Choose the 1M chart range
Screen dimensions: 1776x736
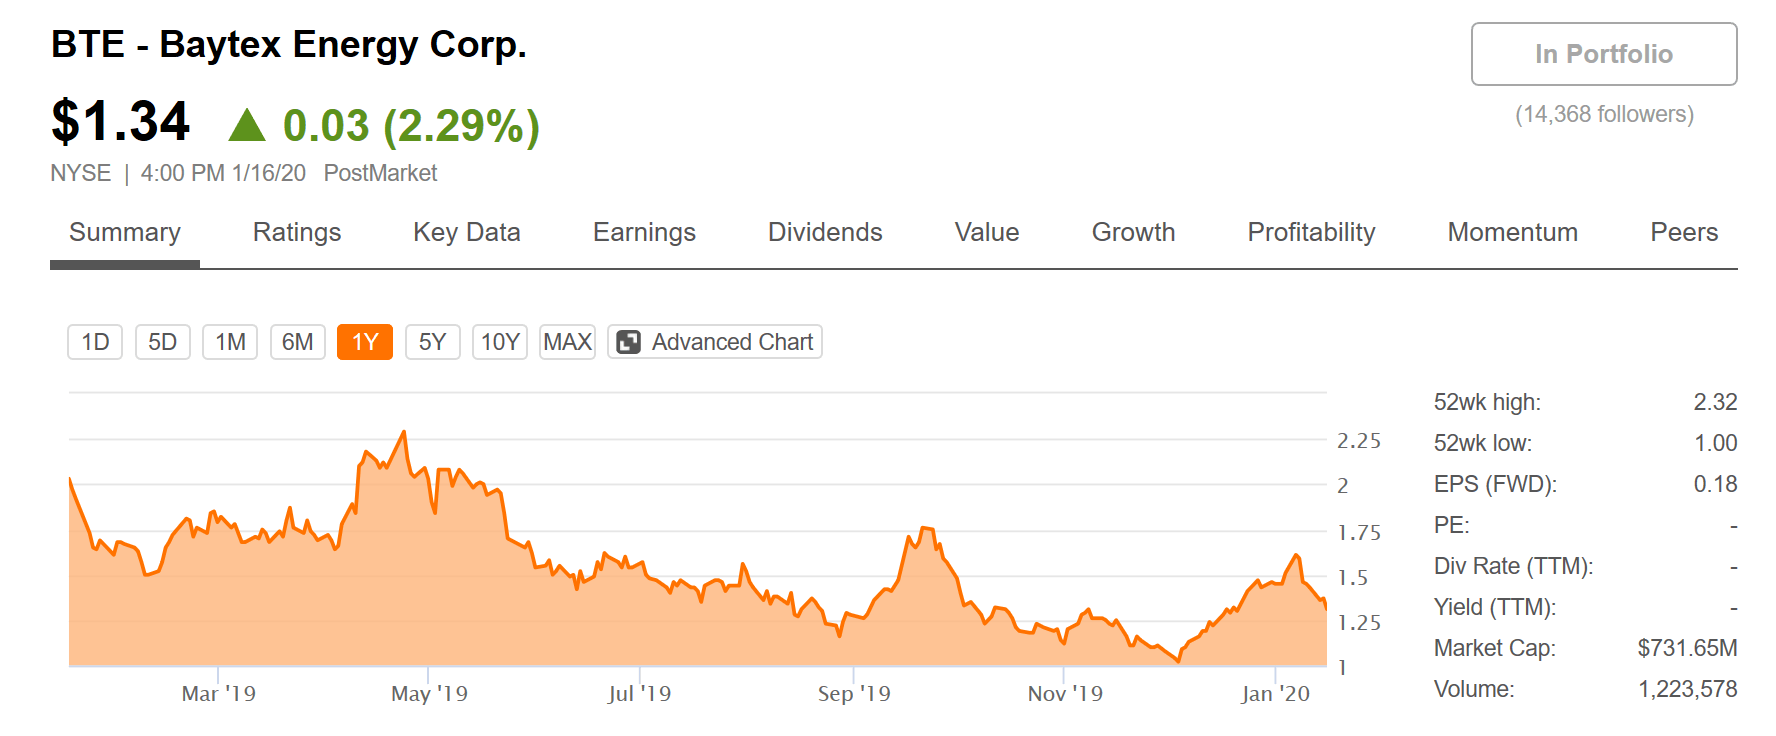pyautogui.click(x=230, y=342)
